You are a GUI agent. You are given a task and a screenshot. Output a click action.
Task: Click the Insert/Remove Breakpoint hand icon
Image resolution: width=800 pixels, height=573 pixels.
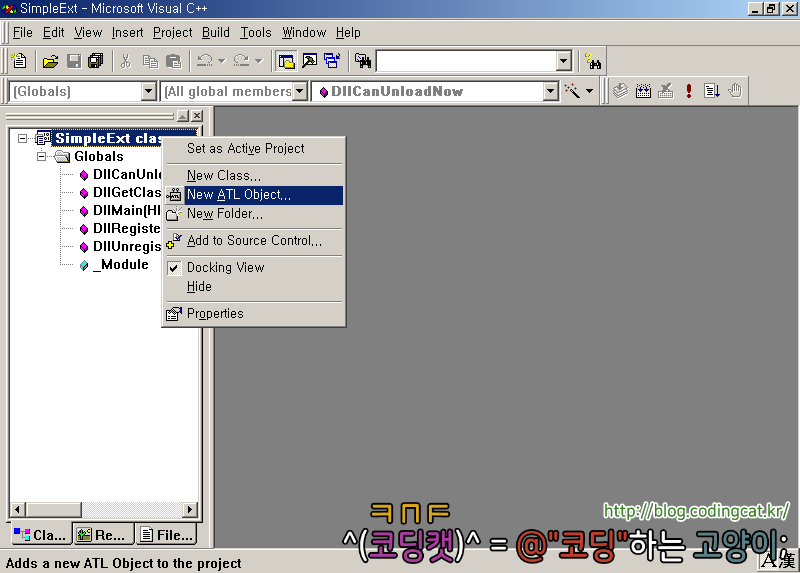tap(735, 91)
